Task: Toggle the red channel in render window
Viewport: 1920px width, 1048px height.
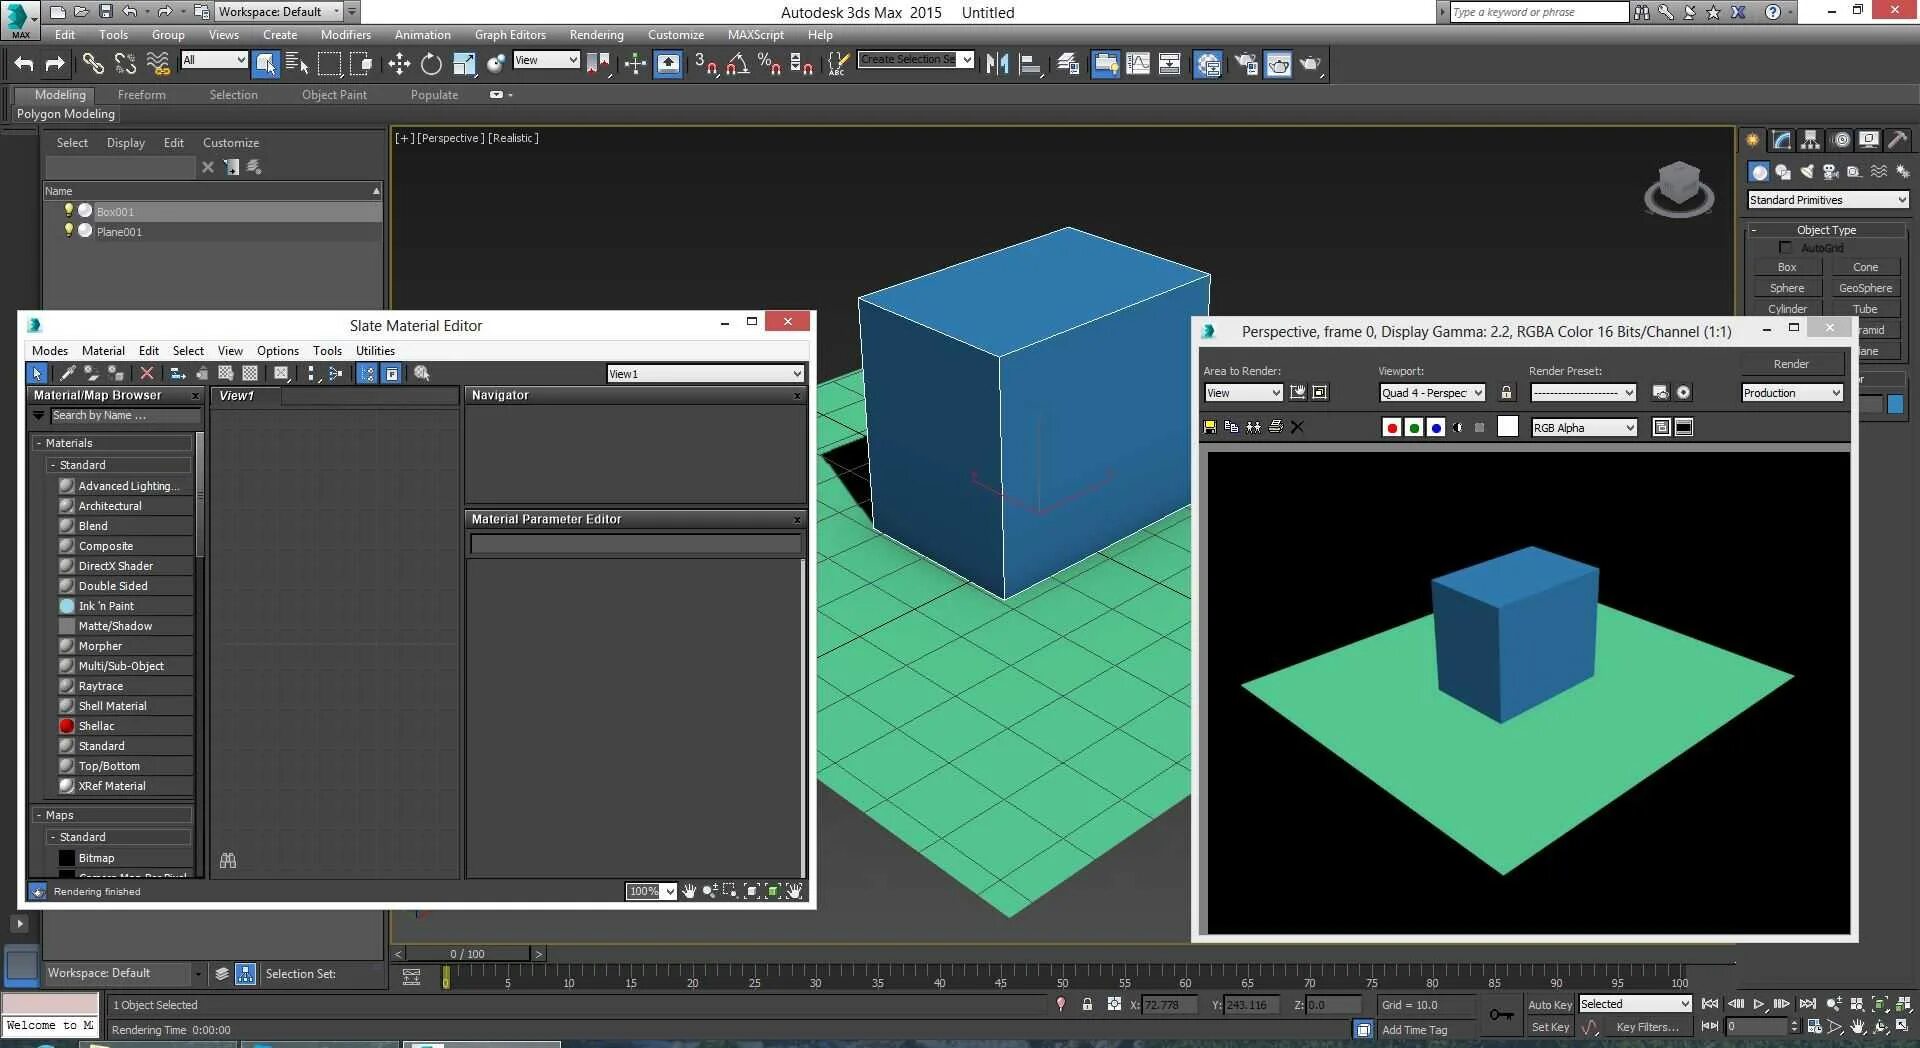Action: tap(1391, 427)
